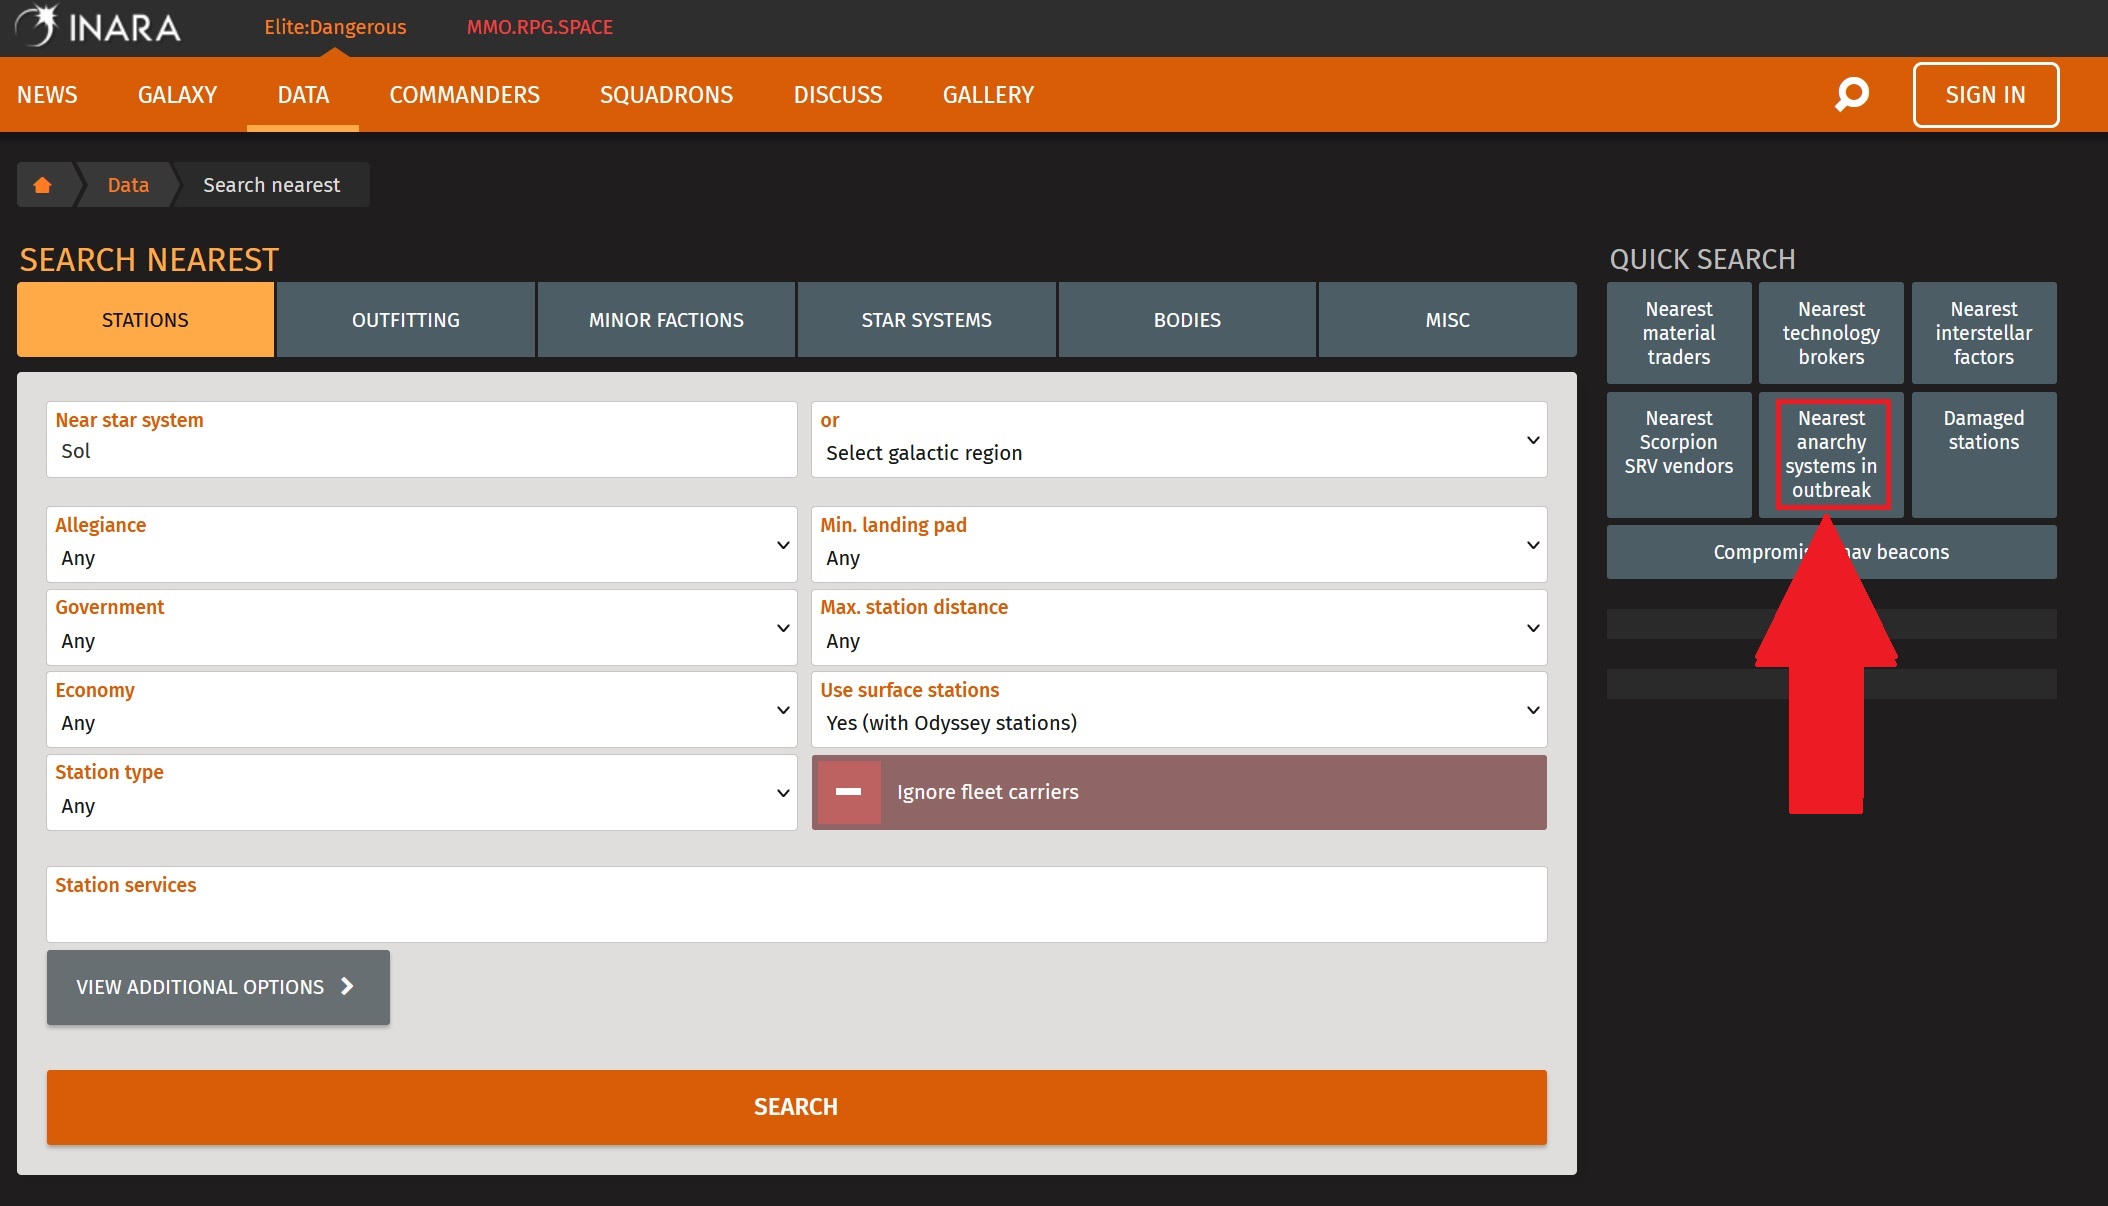Select Damaged stations quick search
This screenshot has height=1206, width=2108.
tap(1984, 455)
